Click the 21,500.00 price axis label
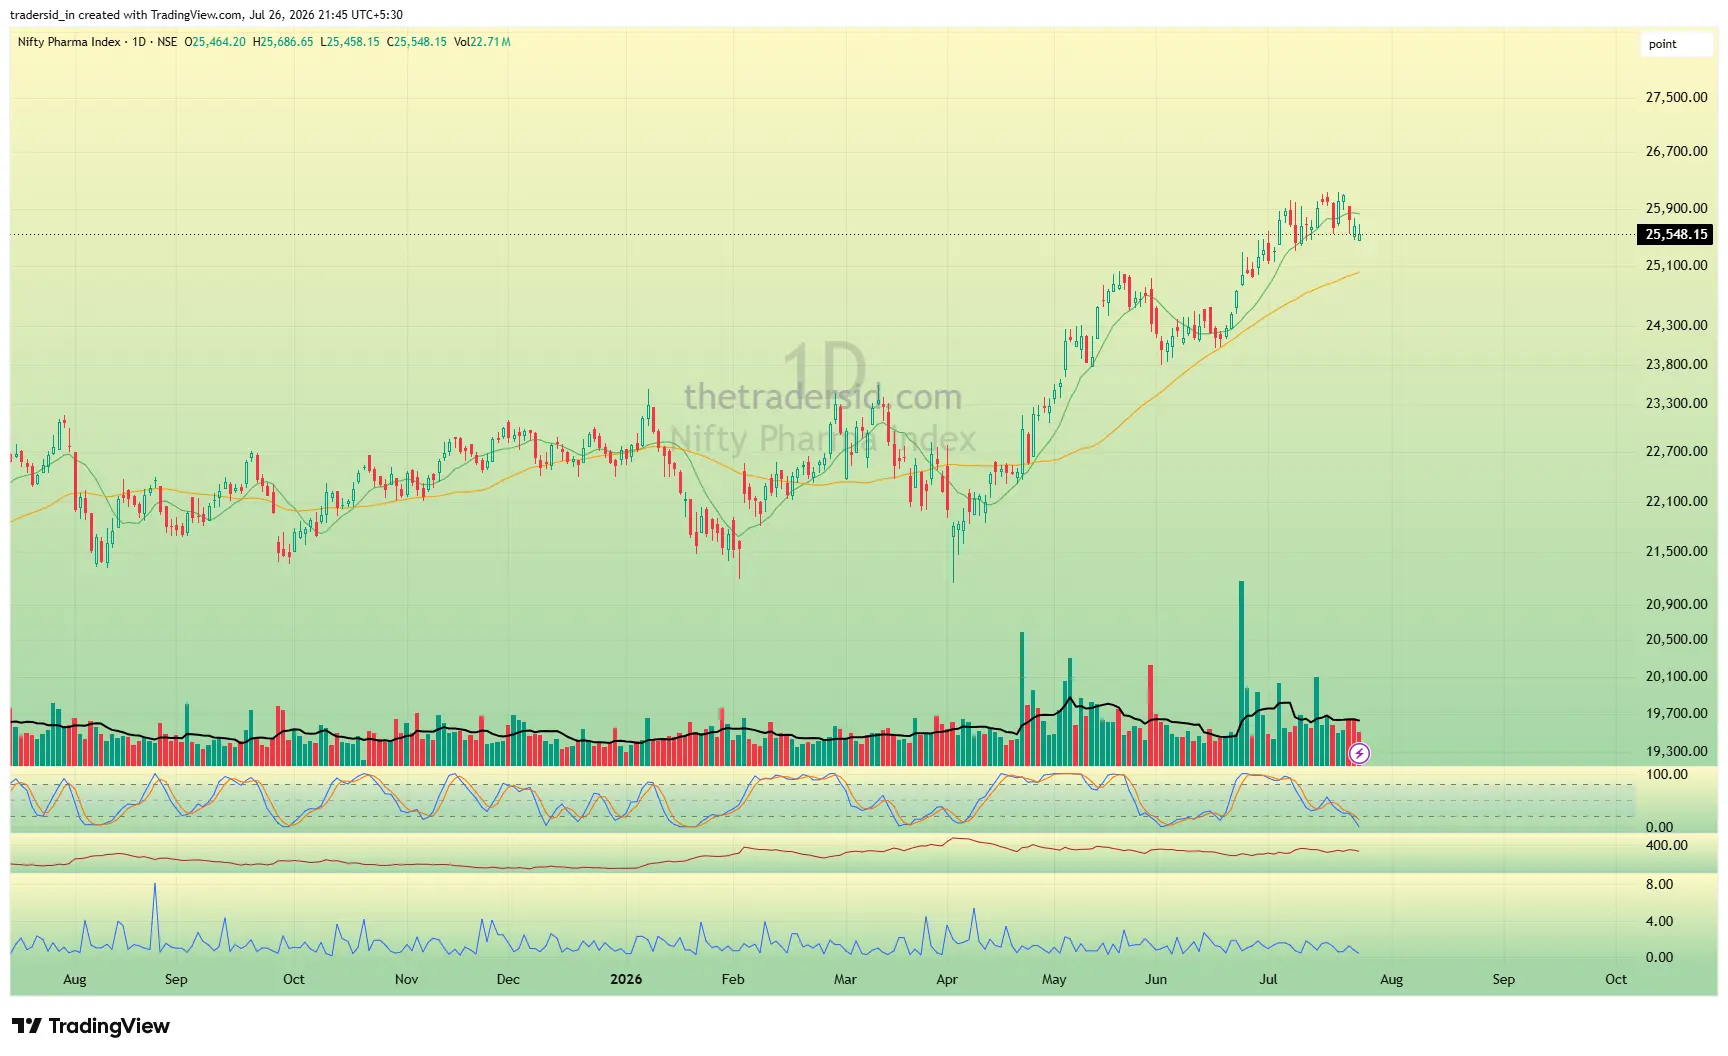Screen dimensions: 1728x1056 click(1677, 551)
